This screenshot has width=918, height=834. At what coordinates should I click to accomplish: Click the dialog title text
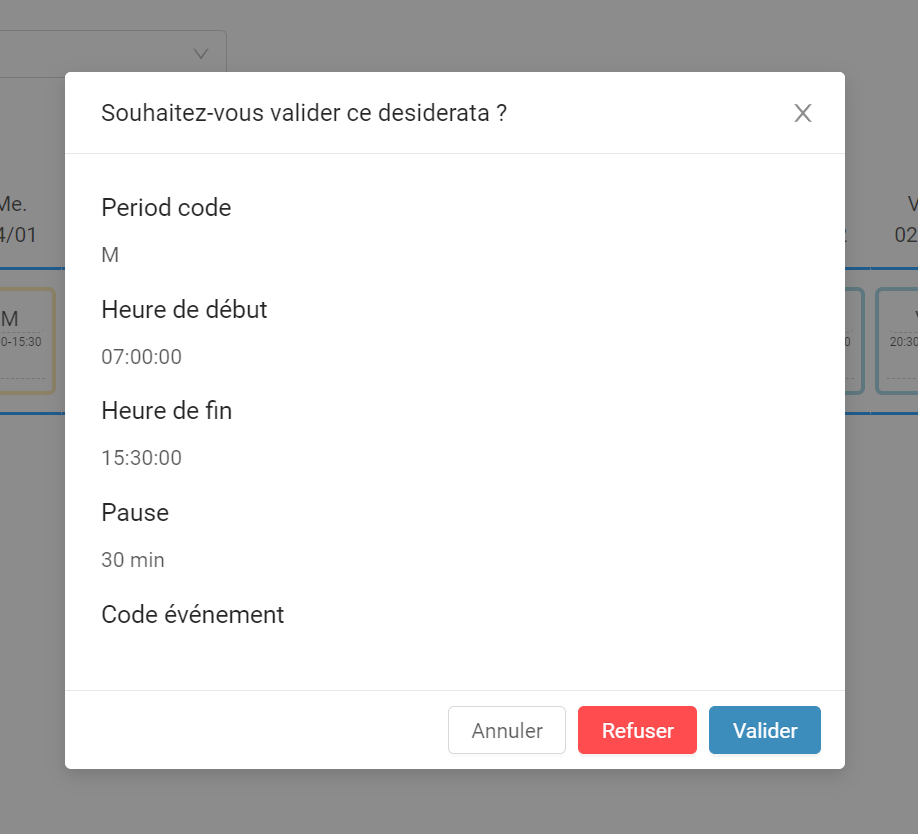[x=304, y=113]
